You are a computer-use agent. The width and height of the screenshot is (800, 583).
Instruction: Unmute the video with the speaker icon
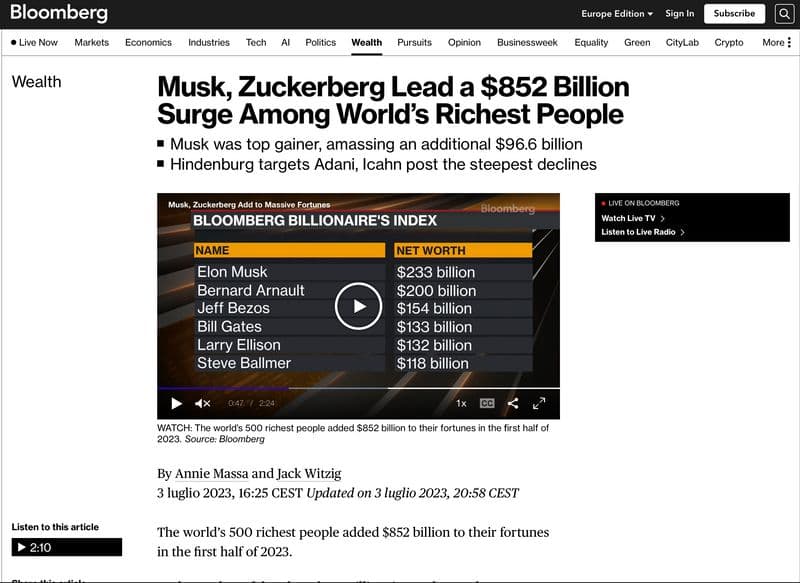tap(203, 403)
